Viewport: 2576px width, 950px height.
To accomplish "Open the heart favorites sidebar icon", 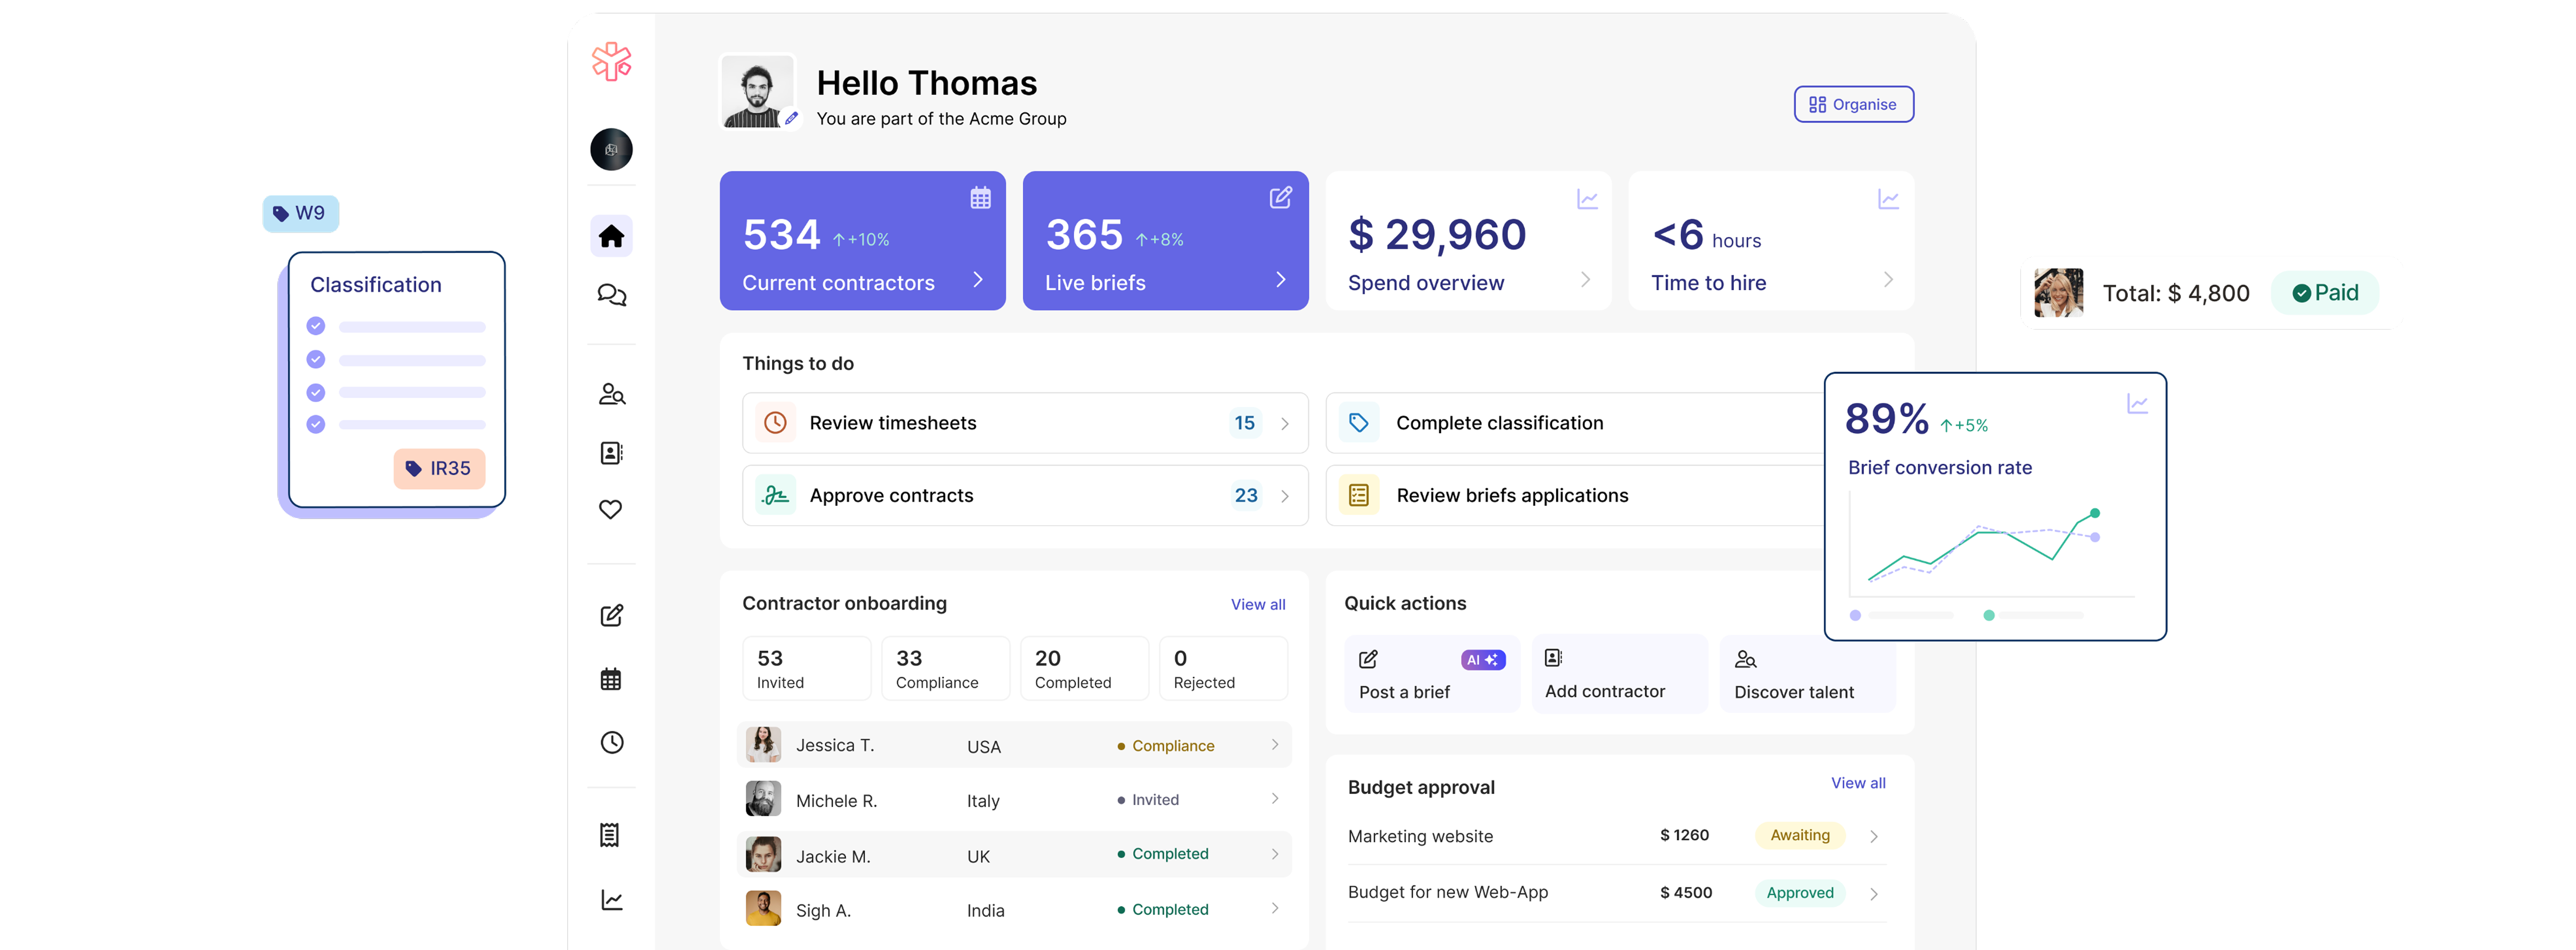I will pyautogui.click(x=611, y=509).
